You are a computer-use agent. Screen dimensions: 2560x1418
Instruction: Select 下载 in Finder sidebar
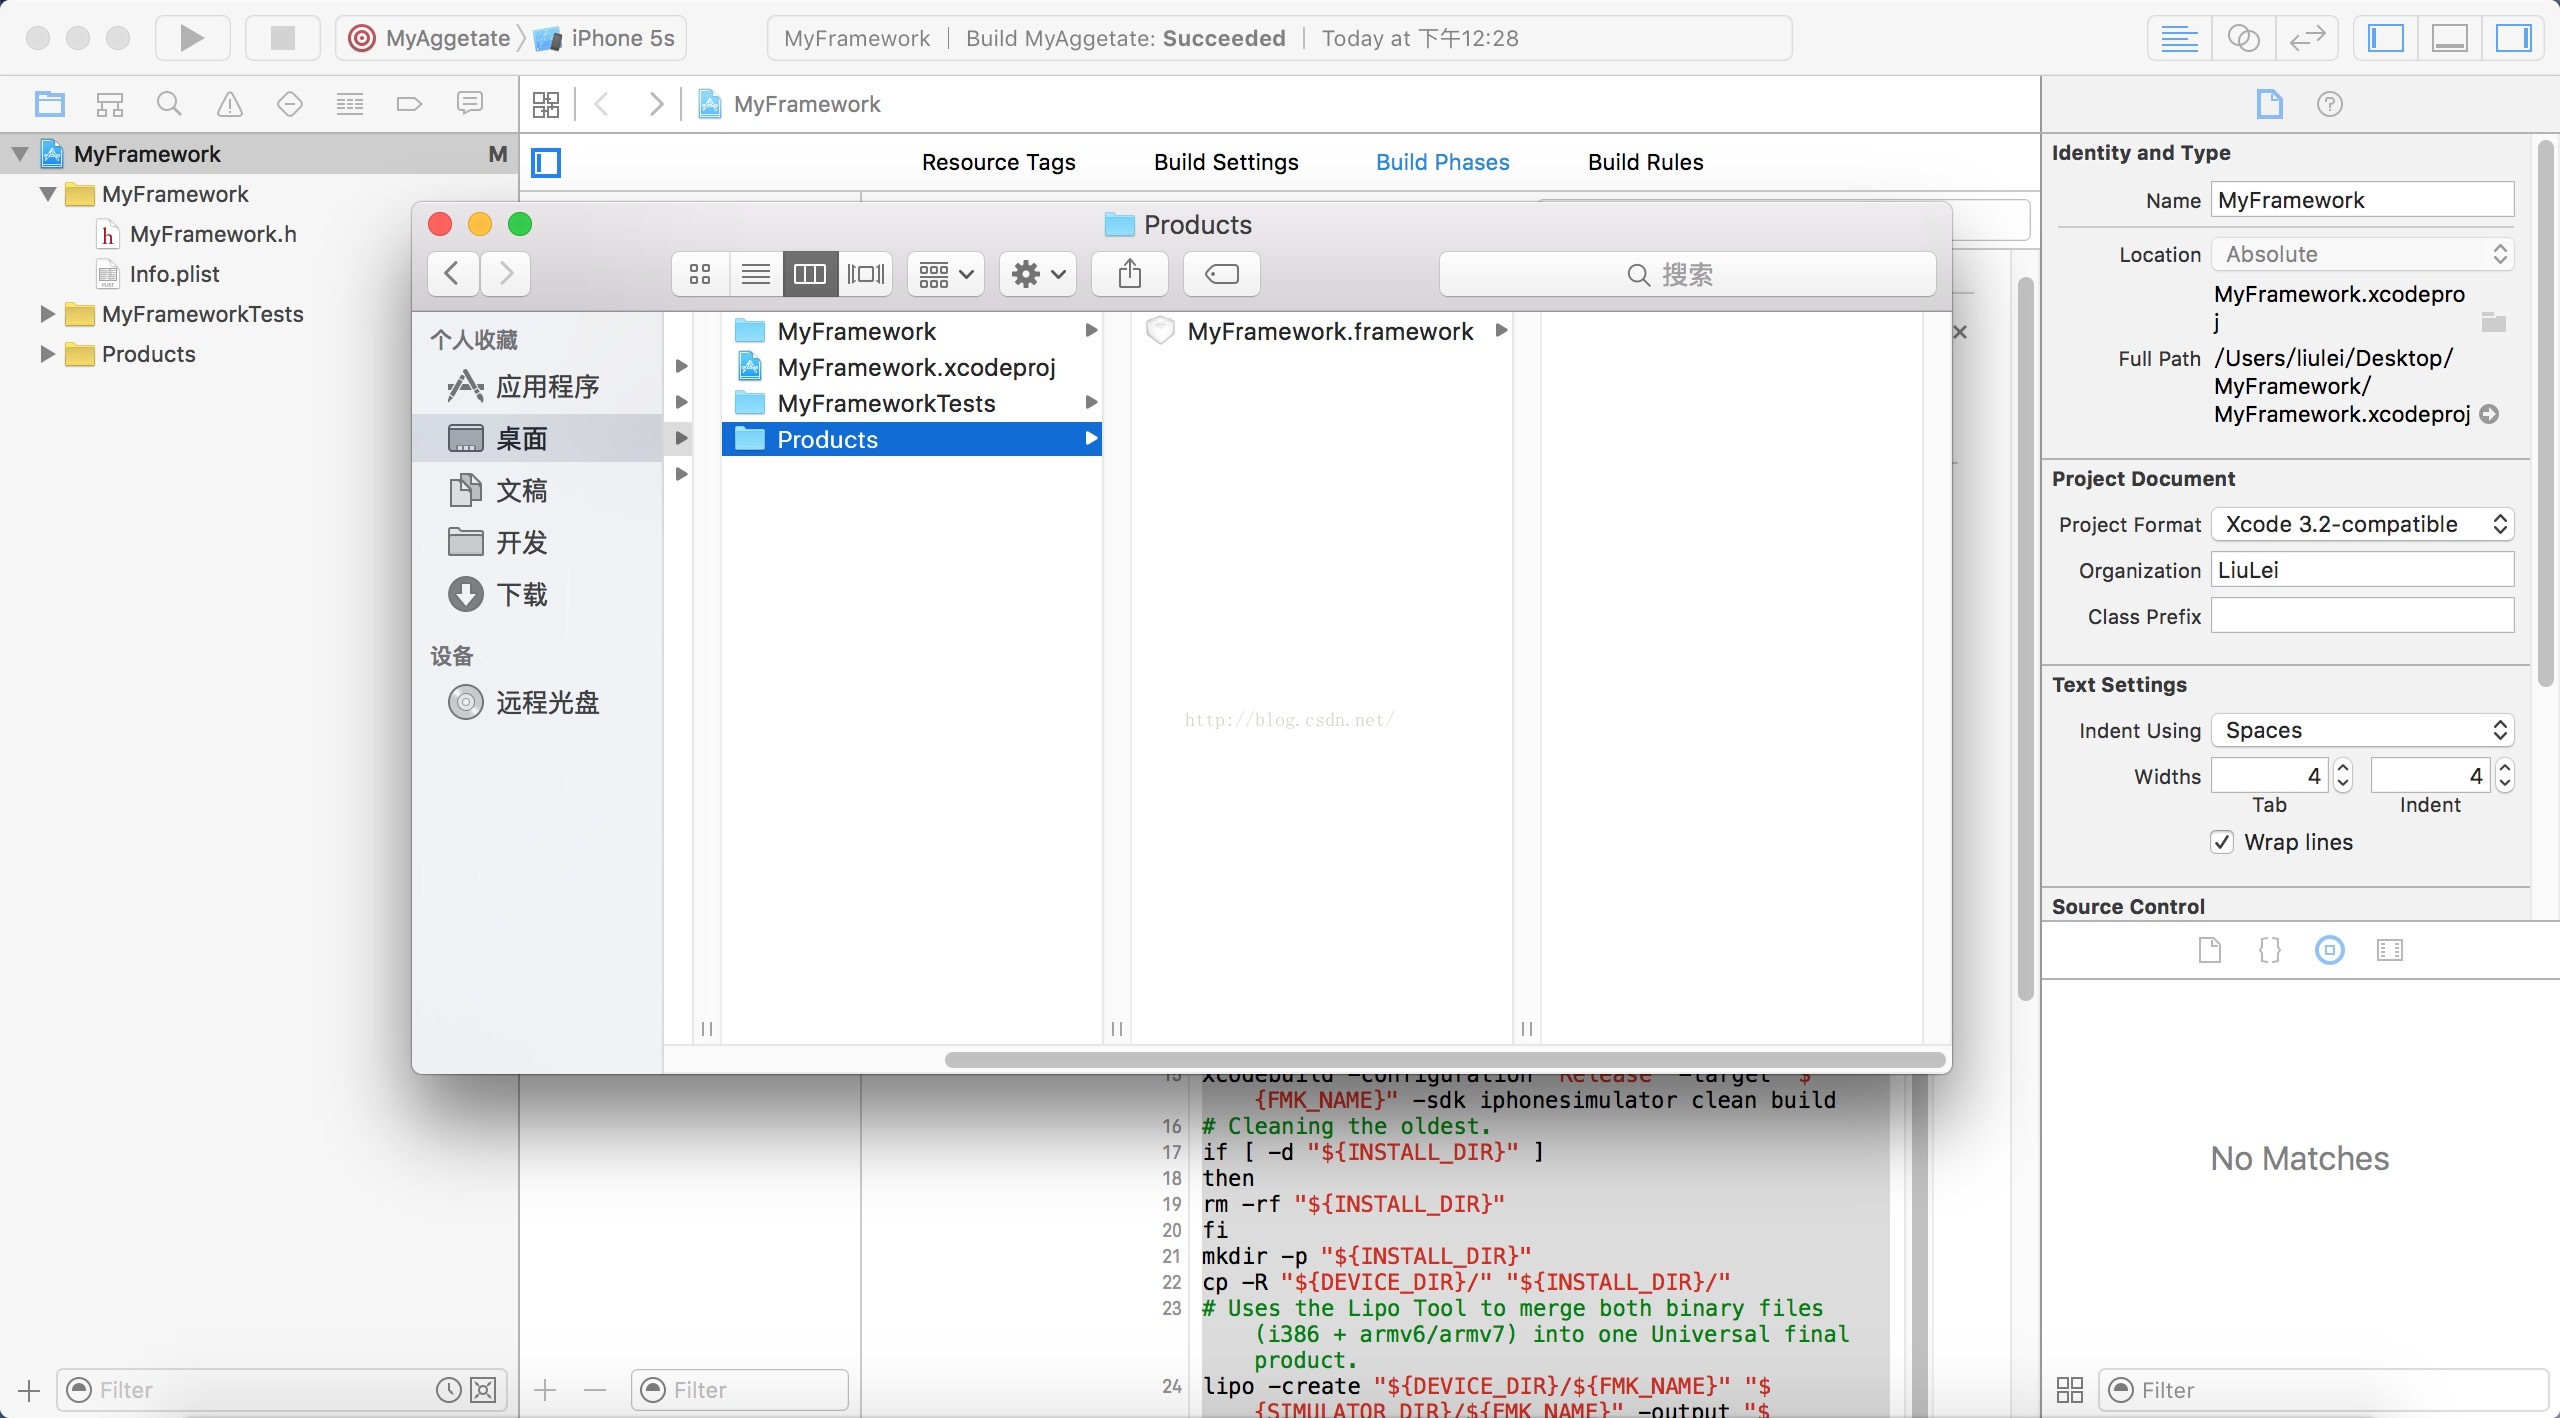pyautogui.click(x=538, y=594)
